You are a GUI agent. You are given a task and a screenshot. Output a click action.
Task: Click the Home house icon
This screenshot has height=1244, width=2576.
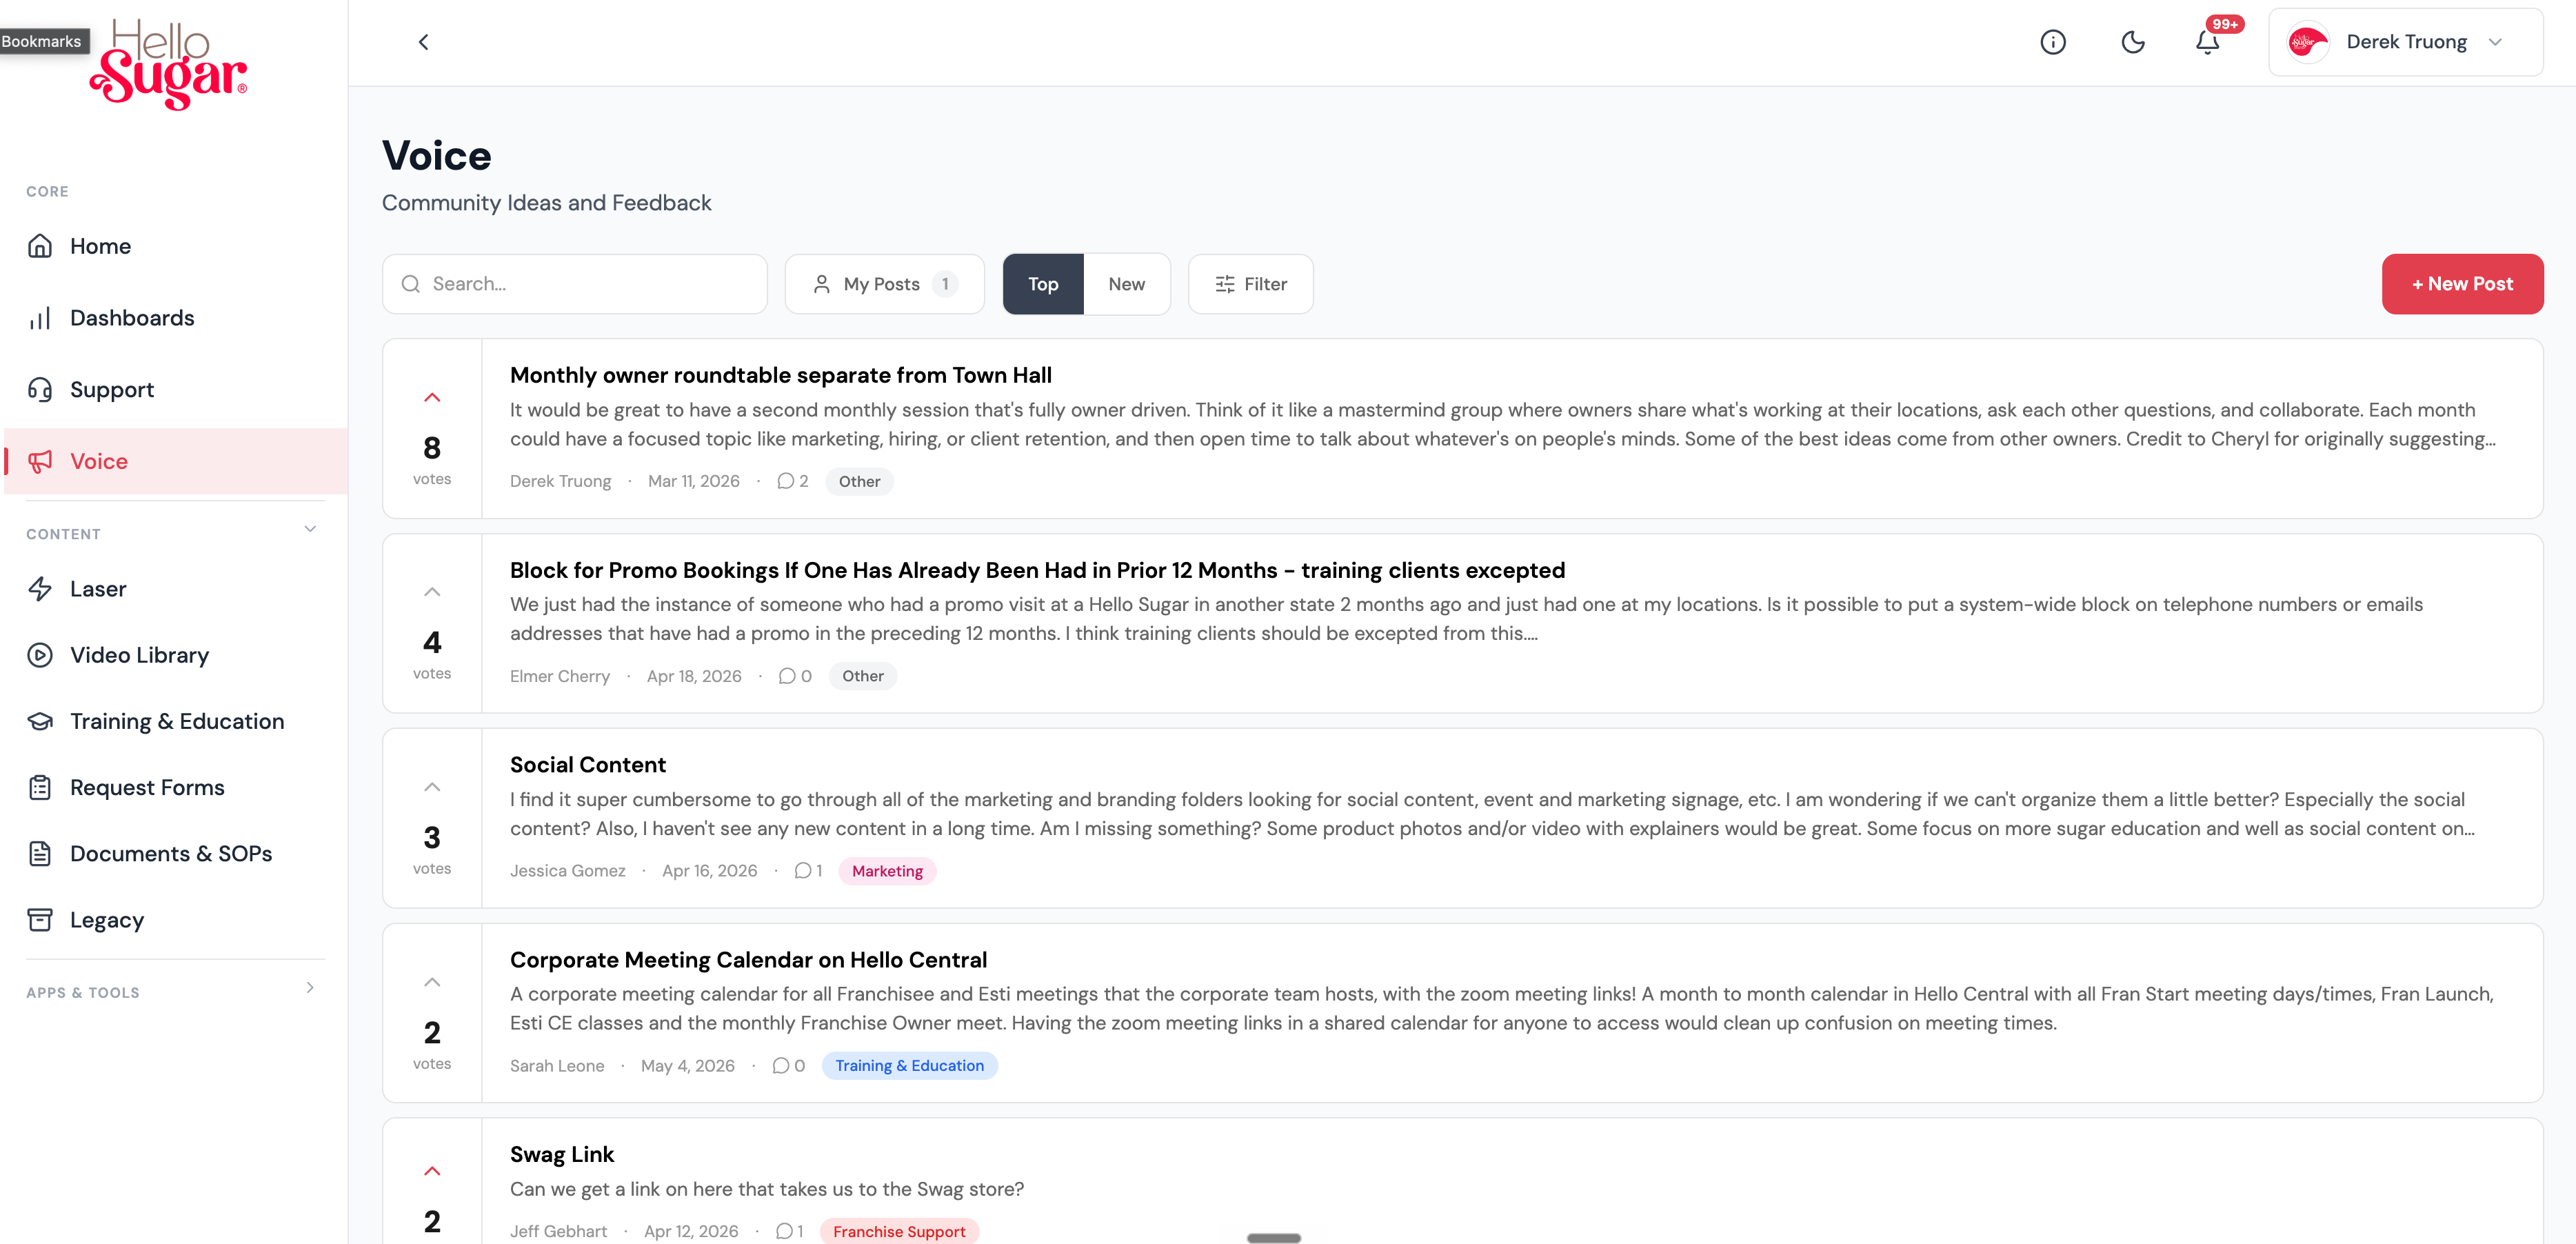[40, 246]
